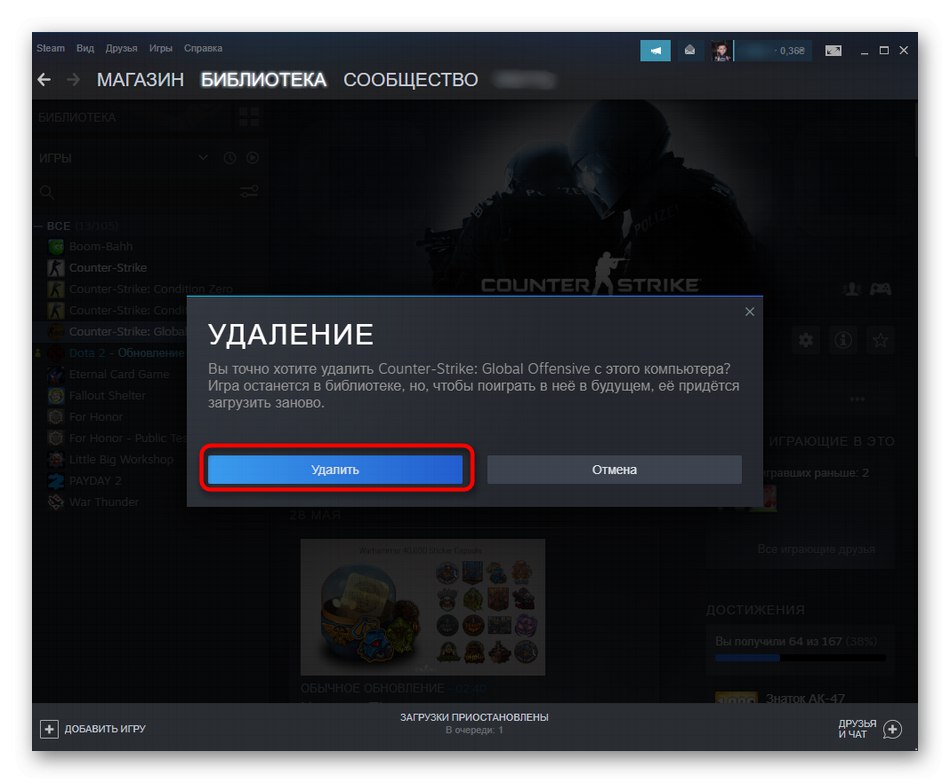Select For Honor - Public Test in list
Image resolution: width=950 pixels, height=783 pixels.
point(127,438)
